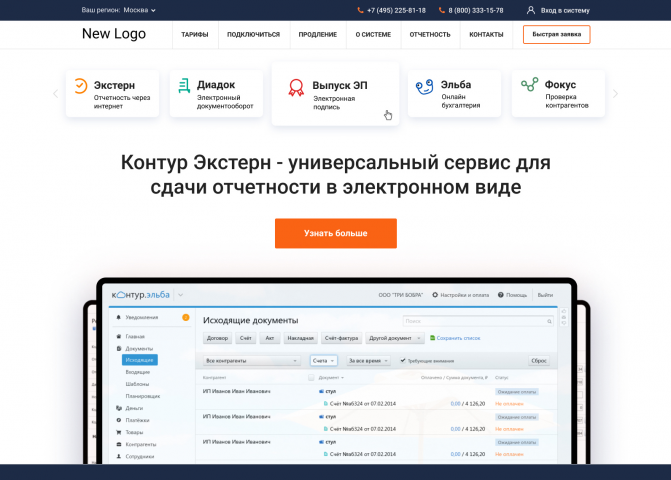Image resolution: width=671 pixels, height=480 pixels.
Task: Click the user icon near Вход в систему
Action: [x=531, y=10]
